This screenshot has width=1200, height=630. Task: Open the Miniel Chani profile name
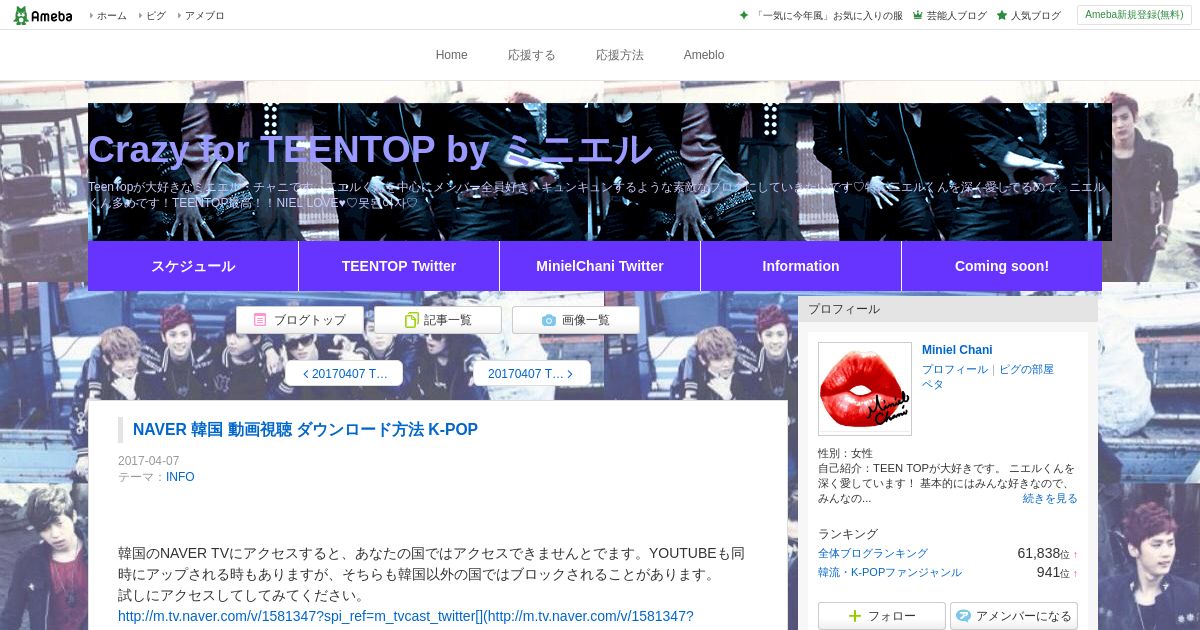click(957, 350)
